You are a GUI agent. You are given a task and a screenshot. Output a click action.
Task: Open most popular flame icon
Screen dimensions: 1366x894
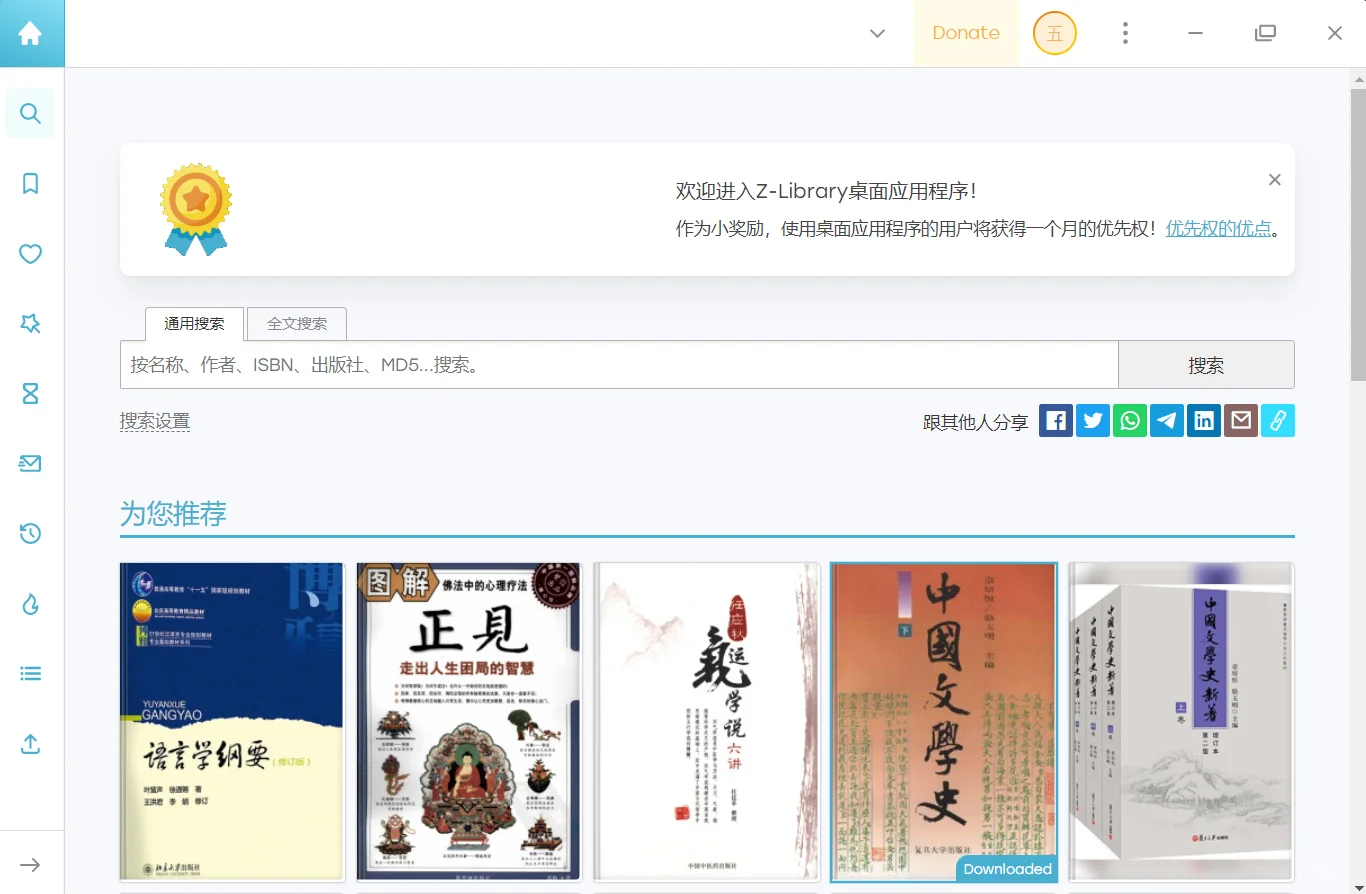pyautogui.click(x=31, y=603)
